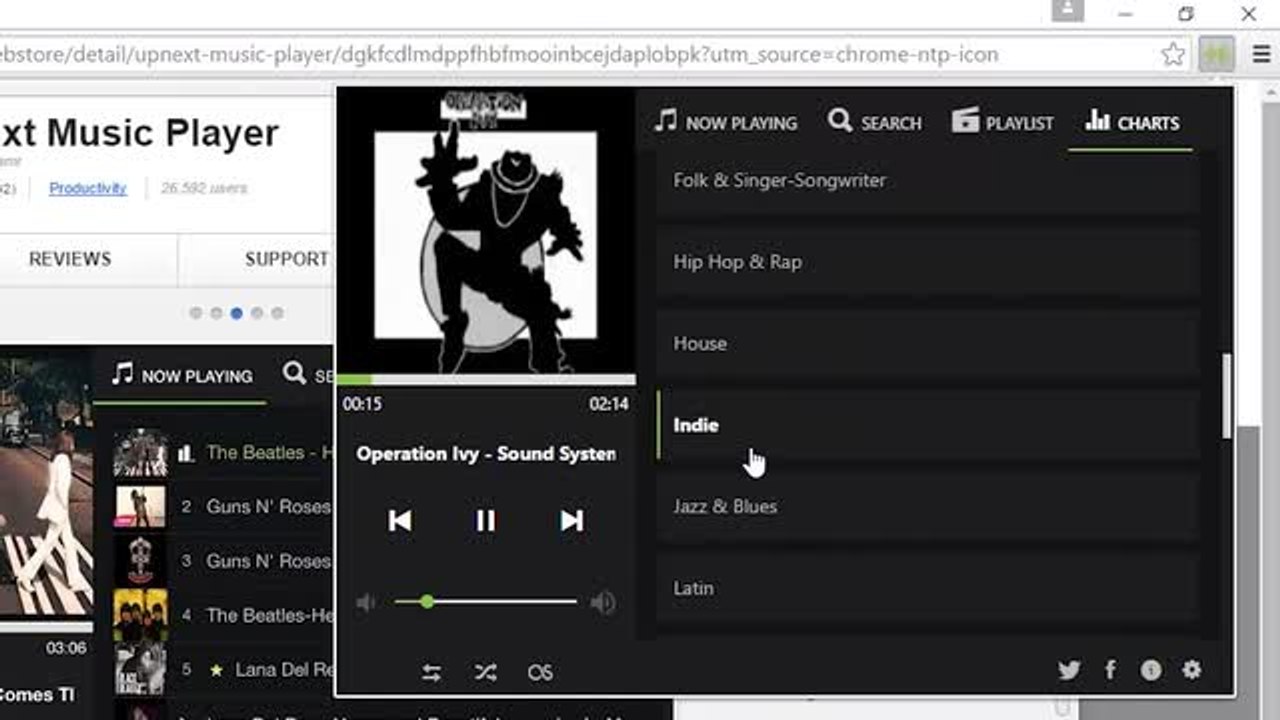The image size is (1280, 720).
Task: Click the mute speaker icon
Action: pyautogui.click(x=366, y=602)
